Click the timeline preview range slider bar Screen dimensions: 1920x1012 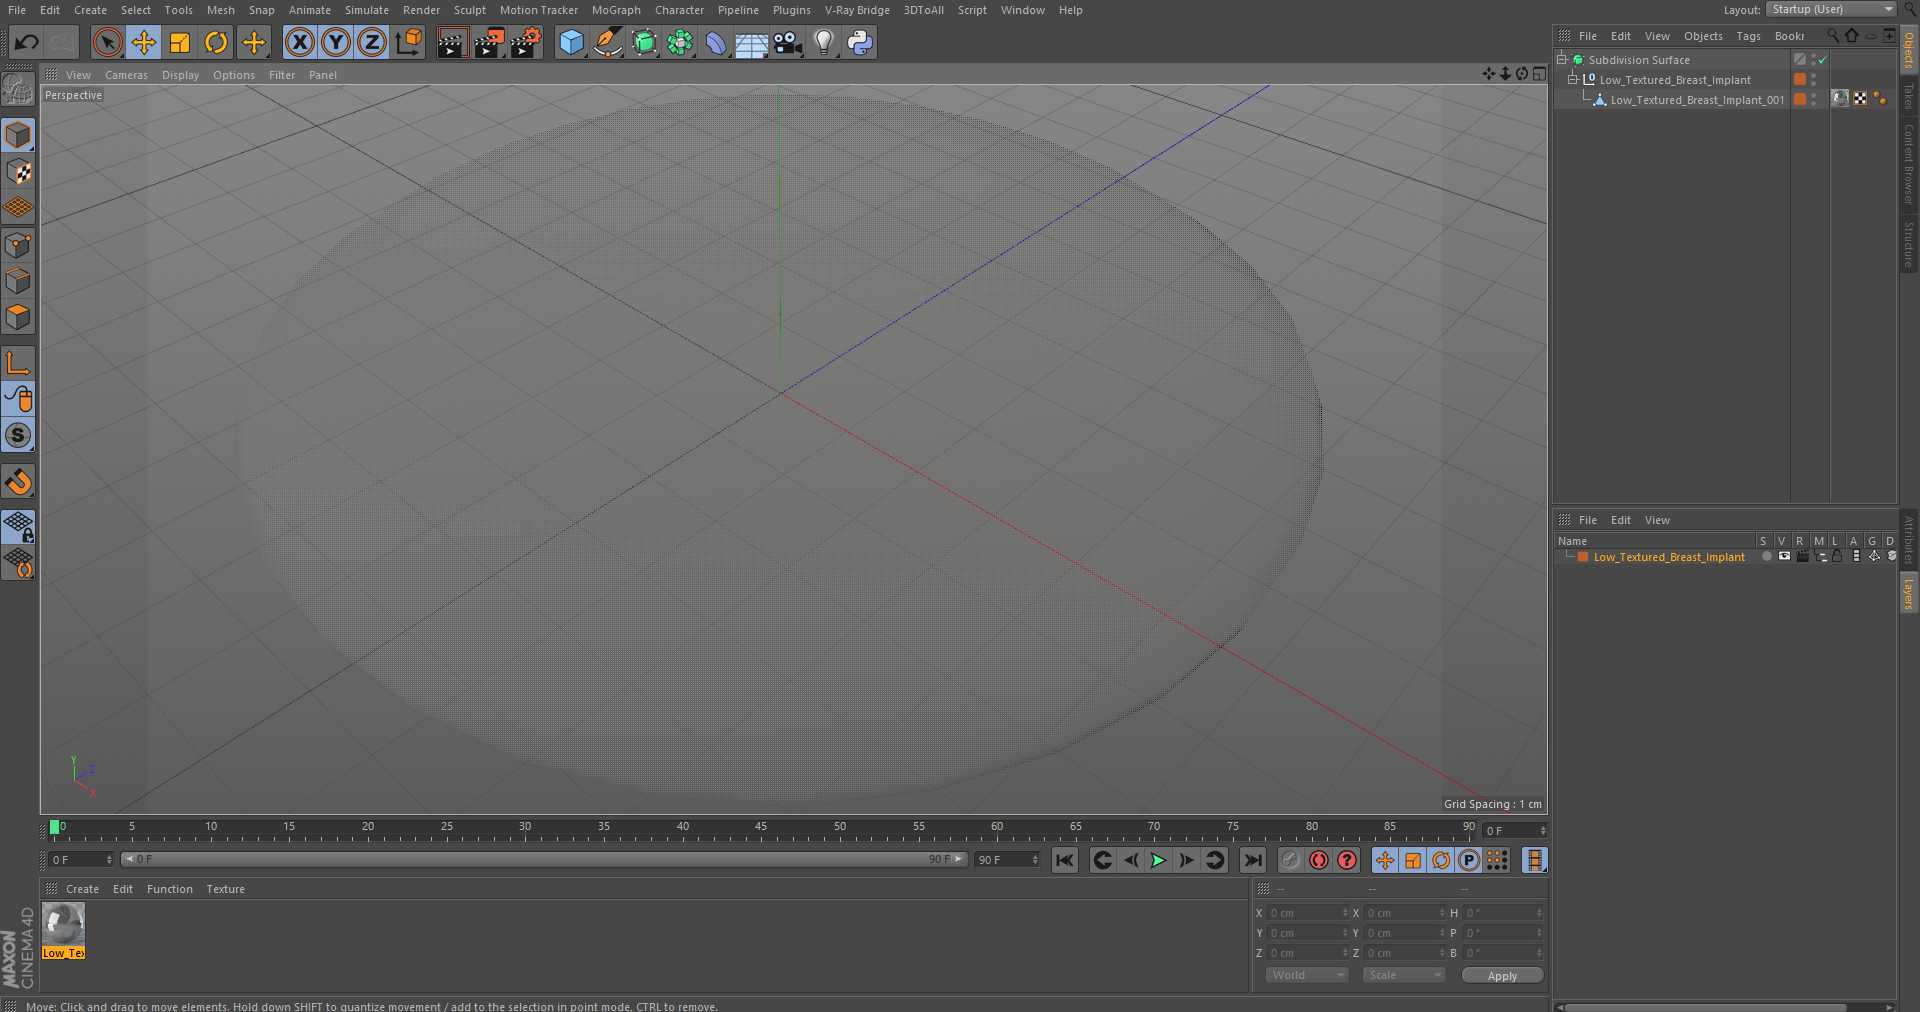(544, 859)
